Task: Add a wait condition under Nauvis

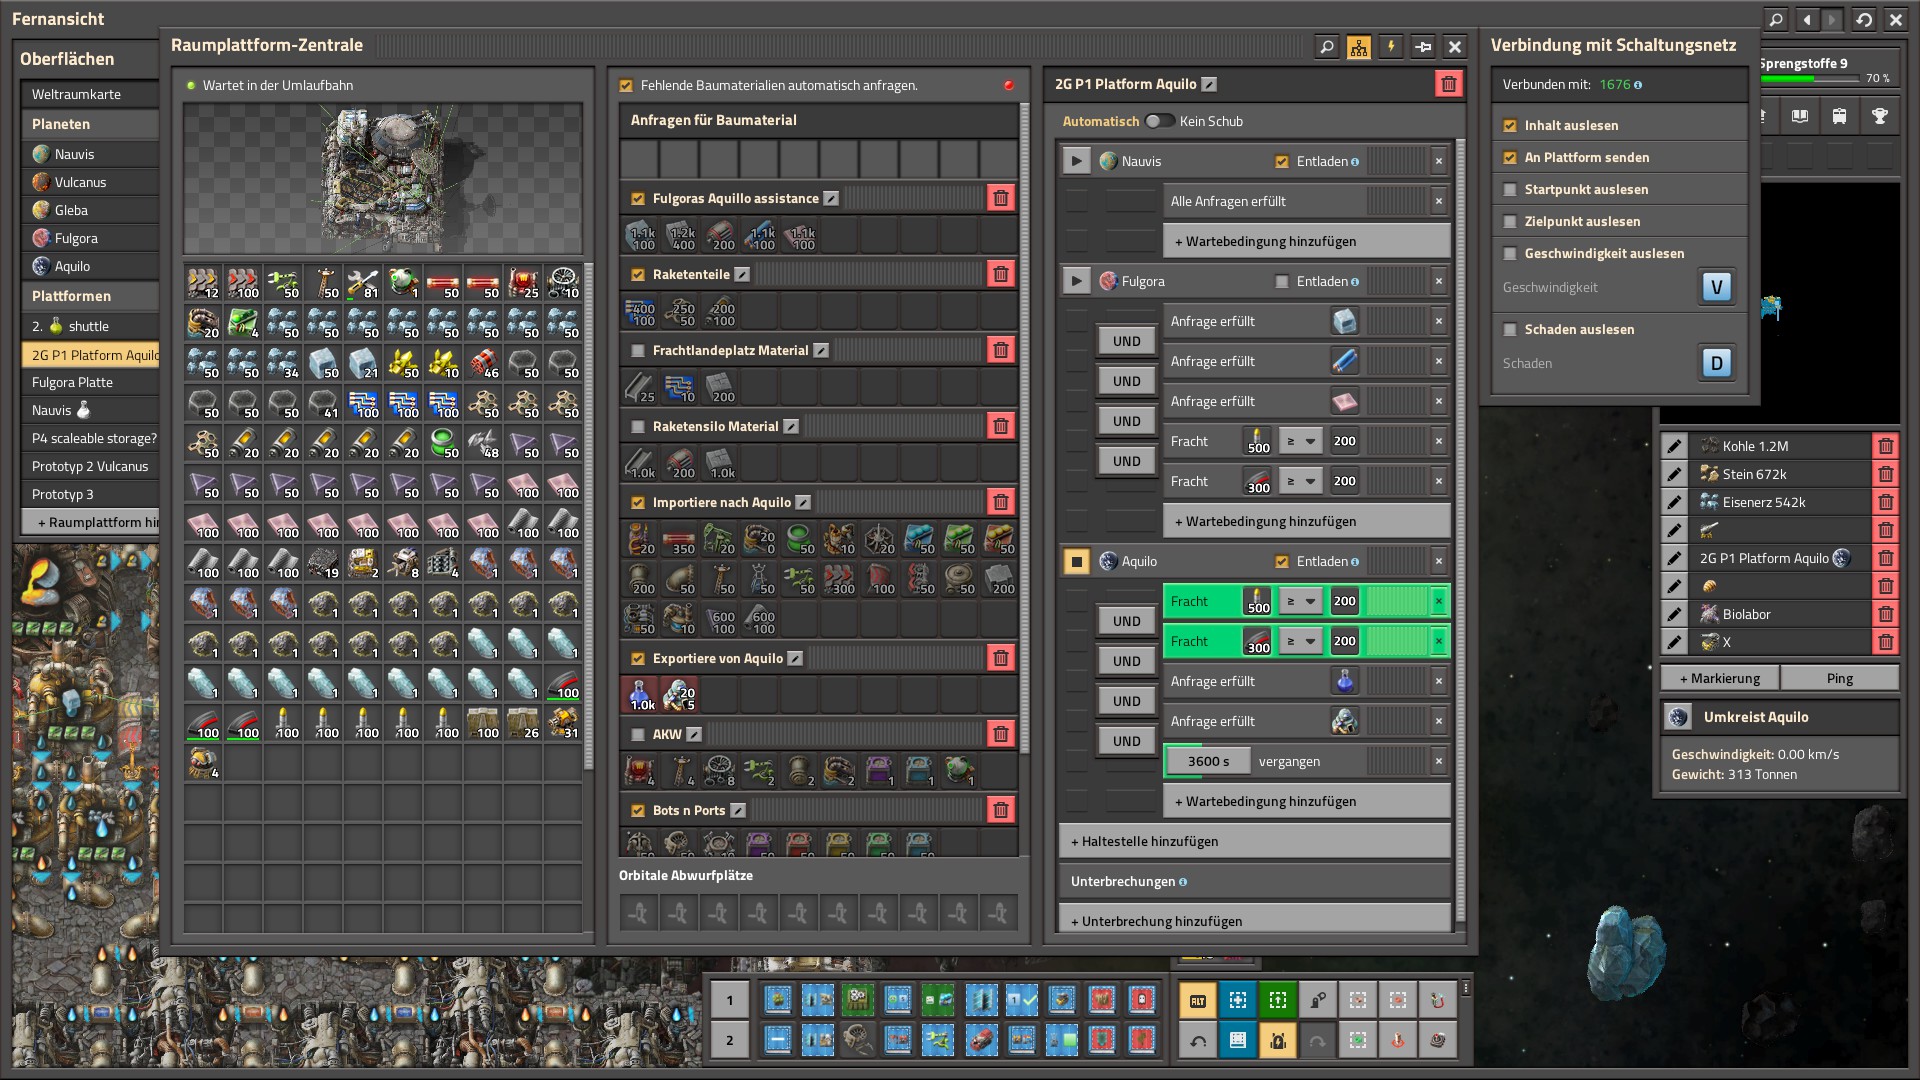Action: click(x=1306, y=241)
